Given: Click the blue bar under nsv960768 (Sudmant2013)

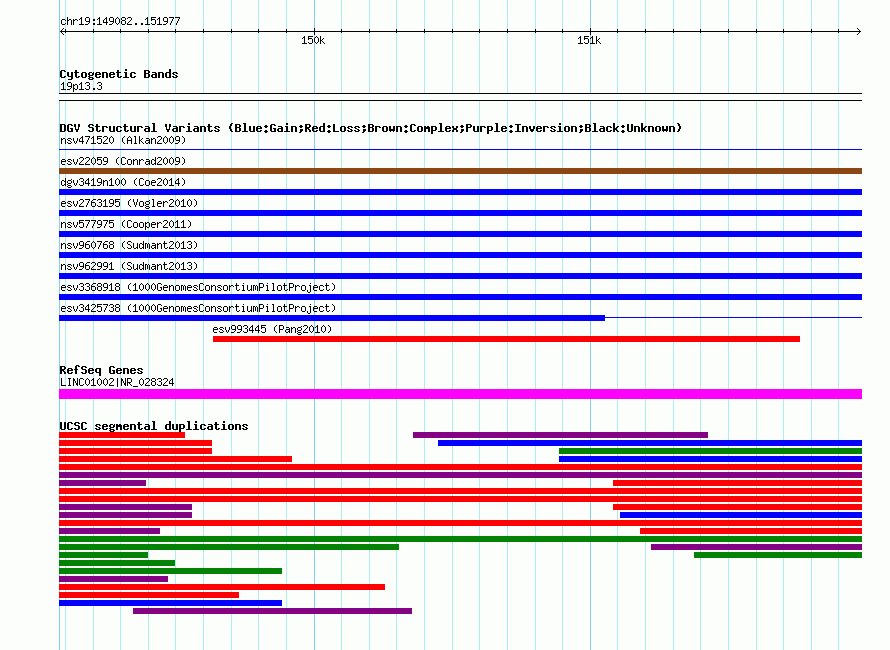Looking at the screenshot, I should click(x=460, y=255).
